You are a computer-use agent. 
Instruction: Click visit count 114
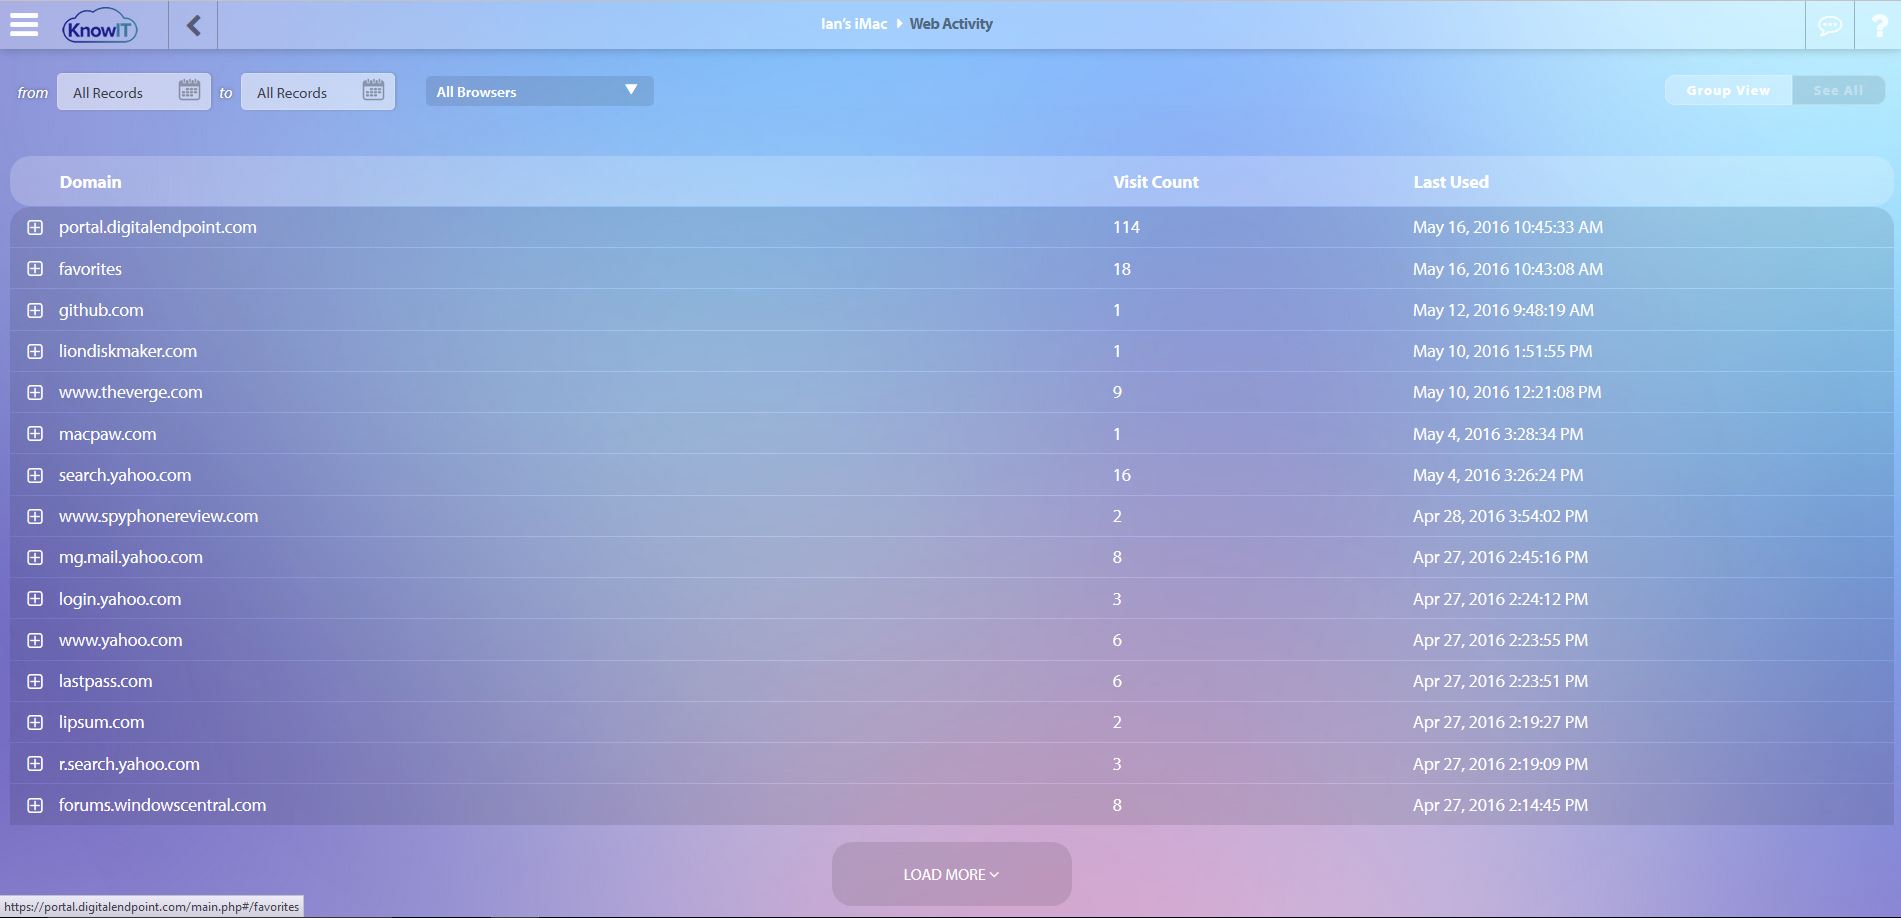(x=1126, y=227)
